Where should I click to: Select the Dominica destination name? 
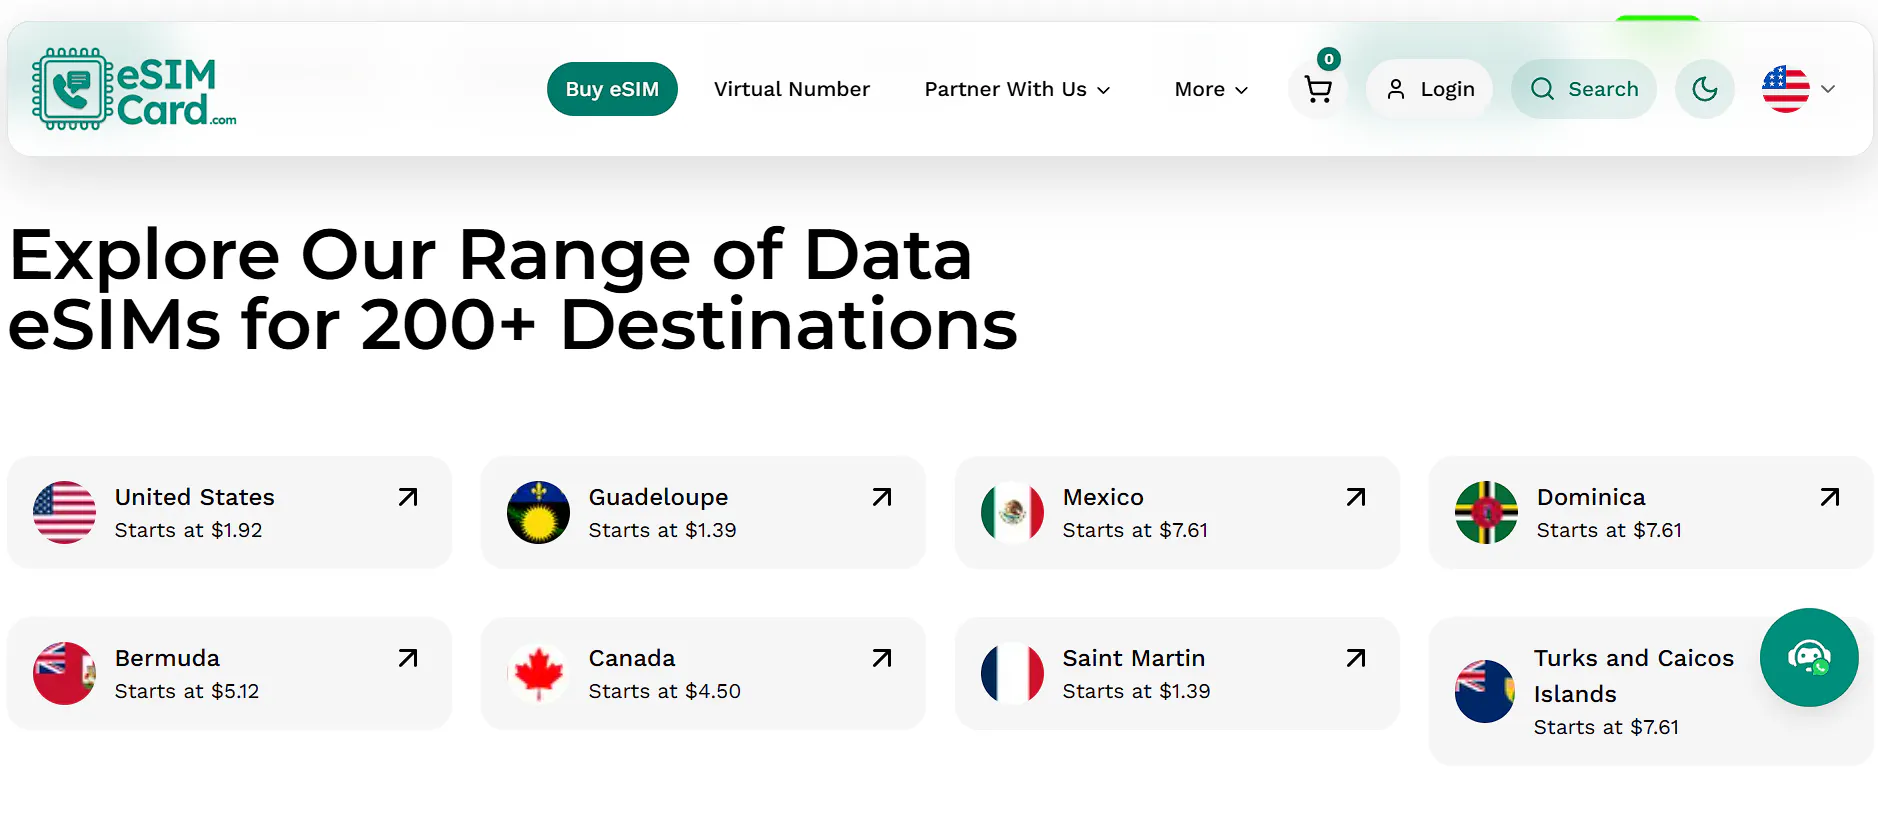[1591, 497]
